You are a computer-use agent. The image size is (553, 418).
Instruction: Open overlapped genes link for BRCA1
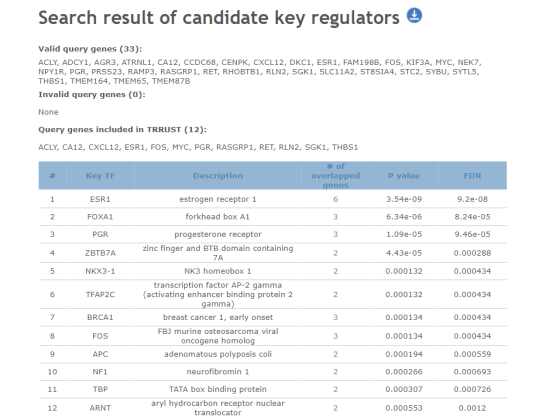point(335,317)
